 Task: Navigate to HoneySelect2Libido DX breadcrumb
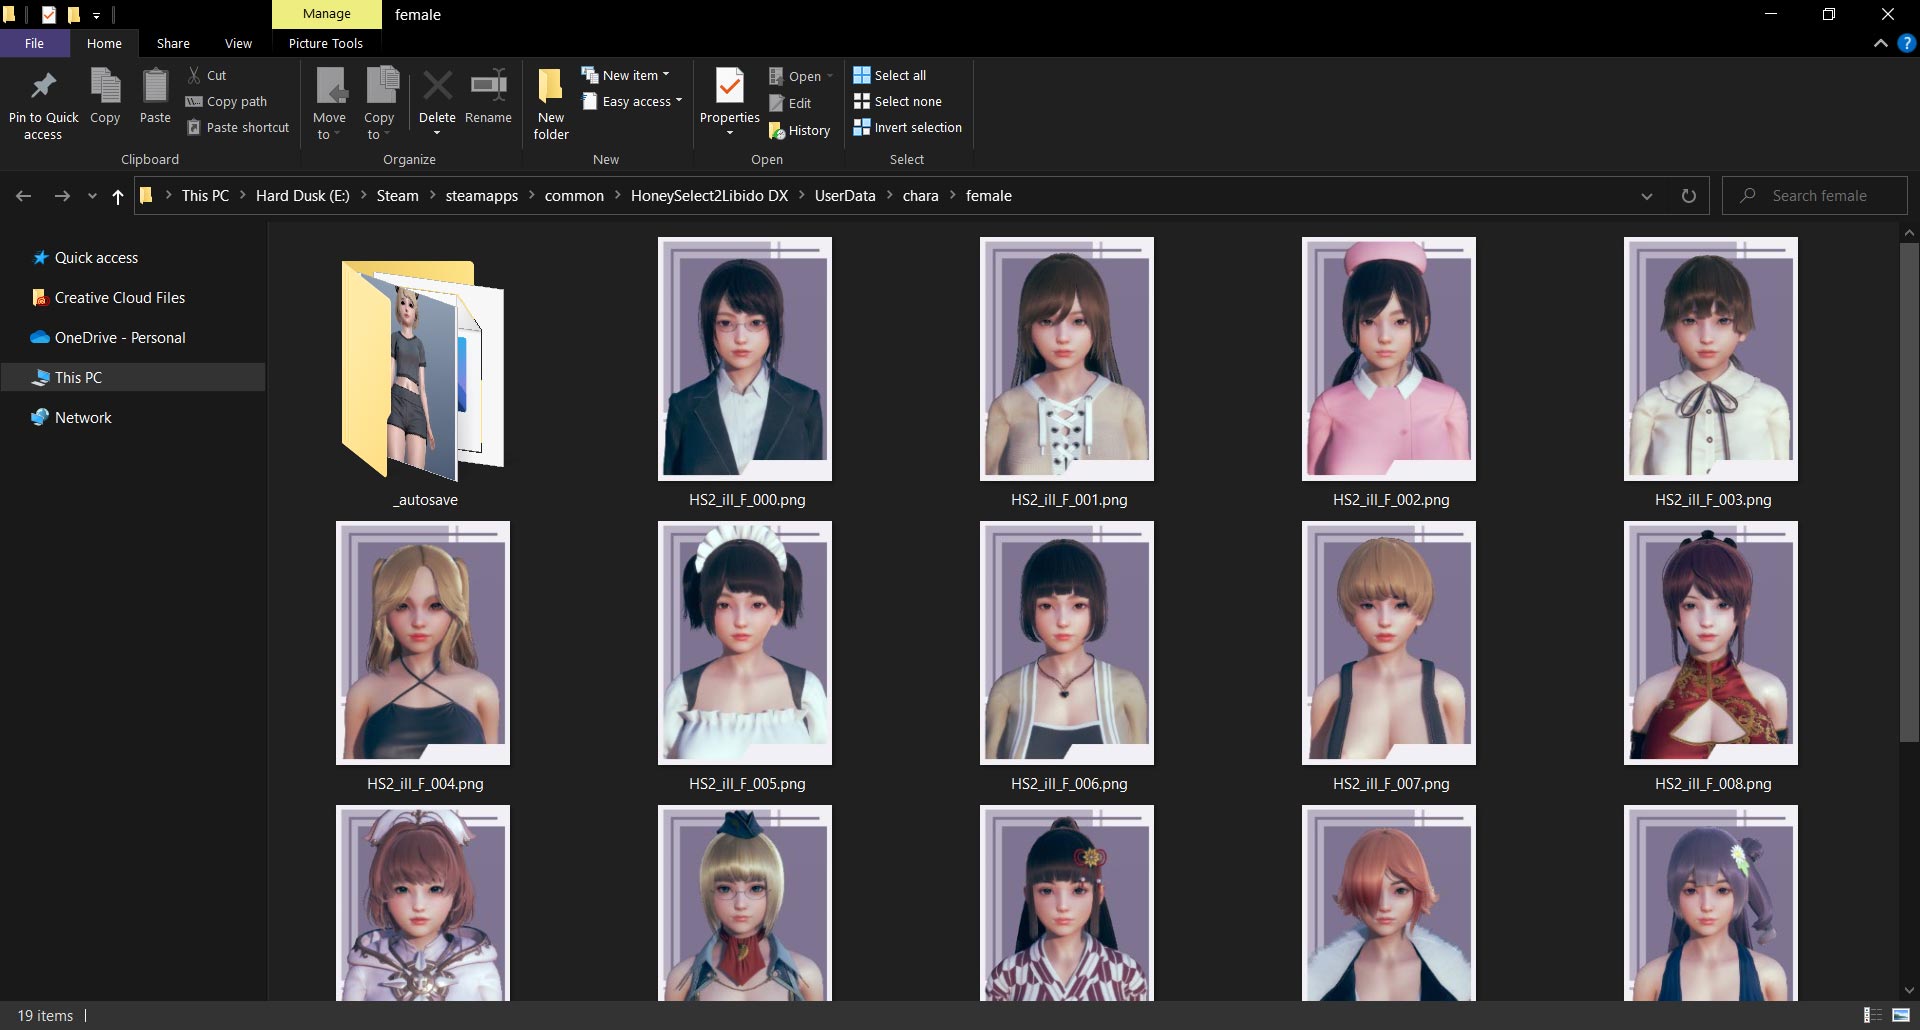(x=709, y=195)
